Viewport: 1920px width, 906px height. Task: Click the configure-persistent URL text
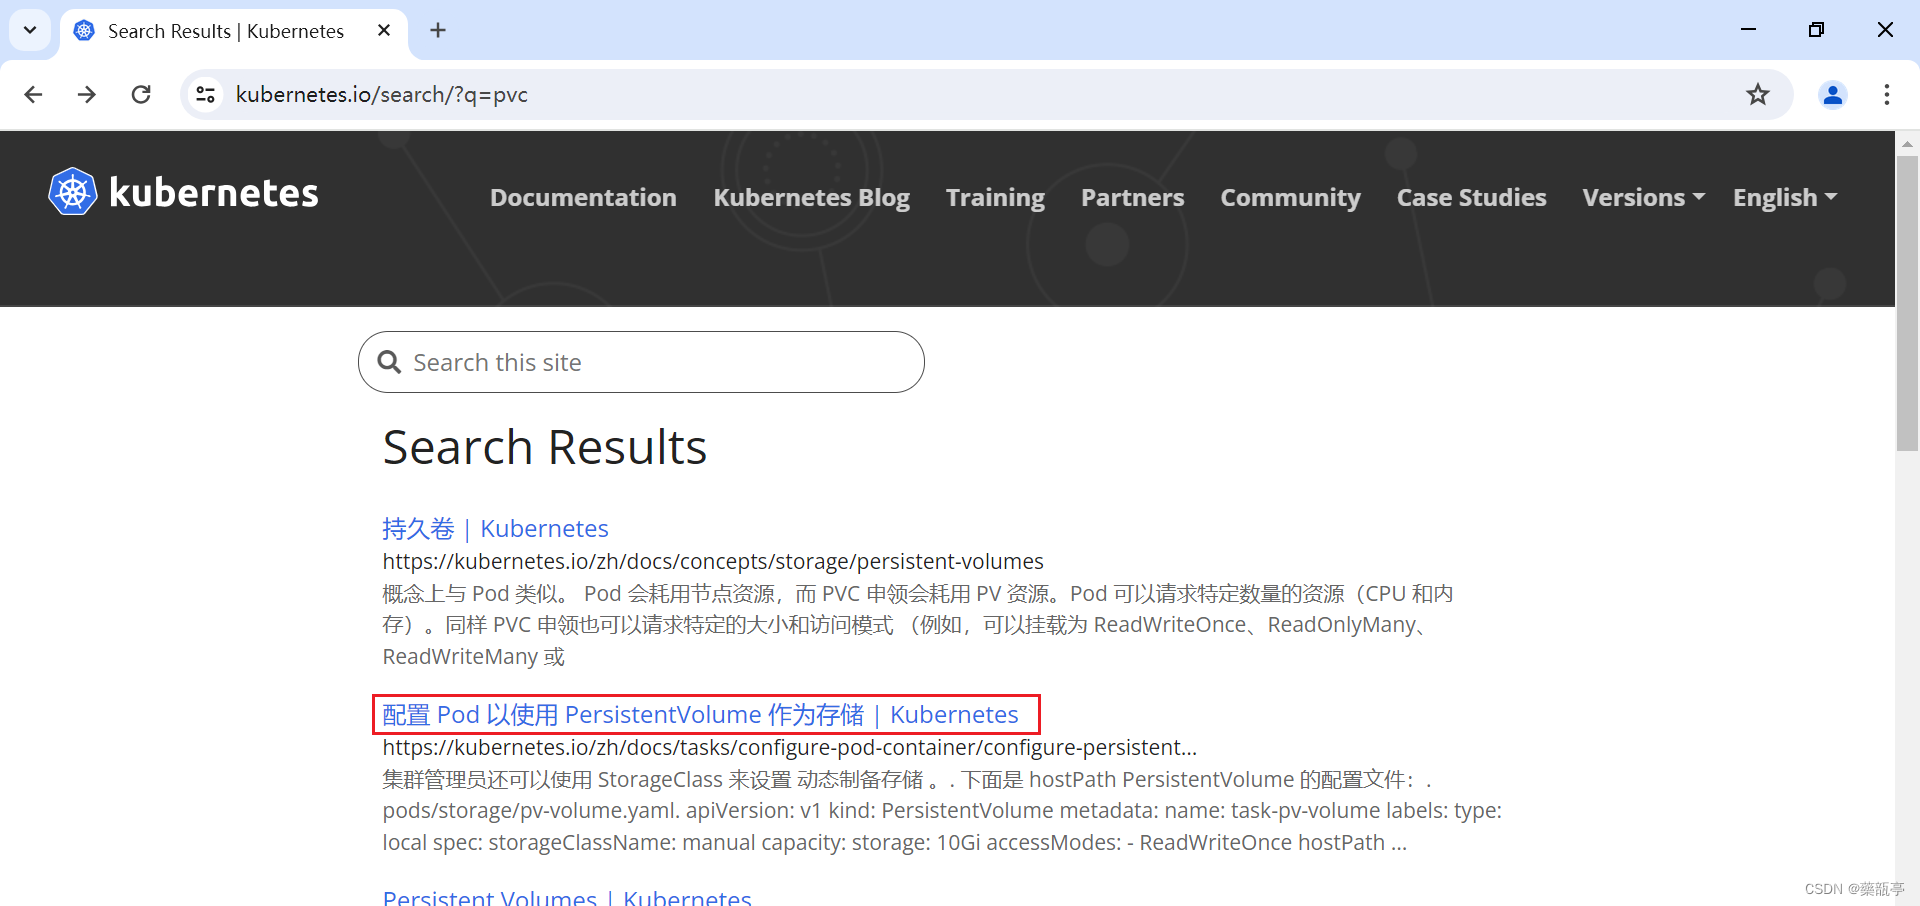click(x=789, y=747)
